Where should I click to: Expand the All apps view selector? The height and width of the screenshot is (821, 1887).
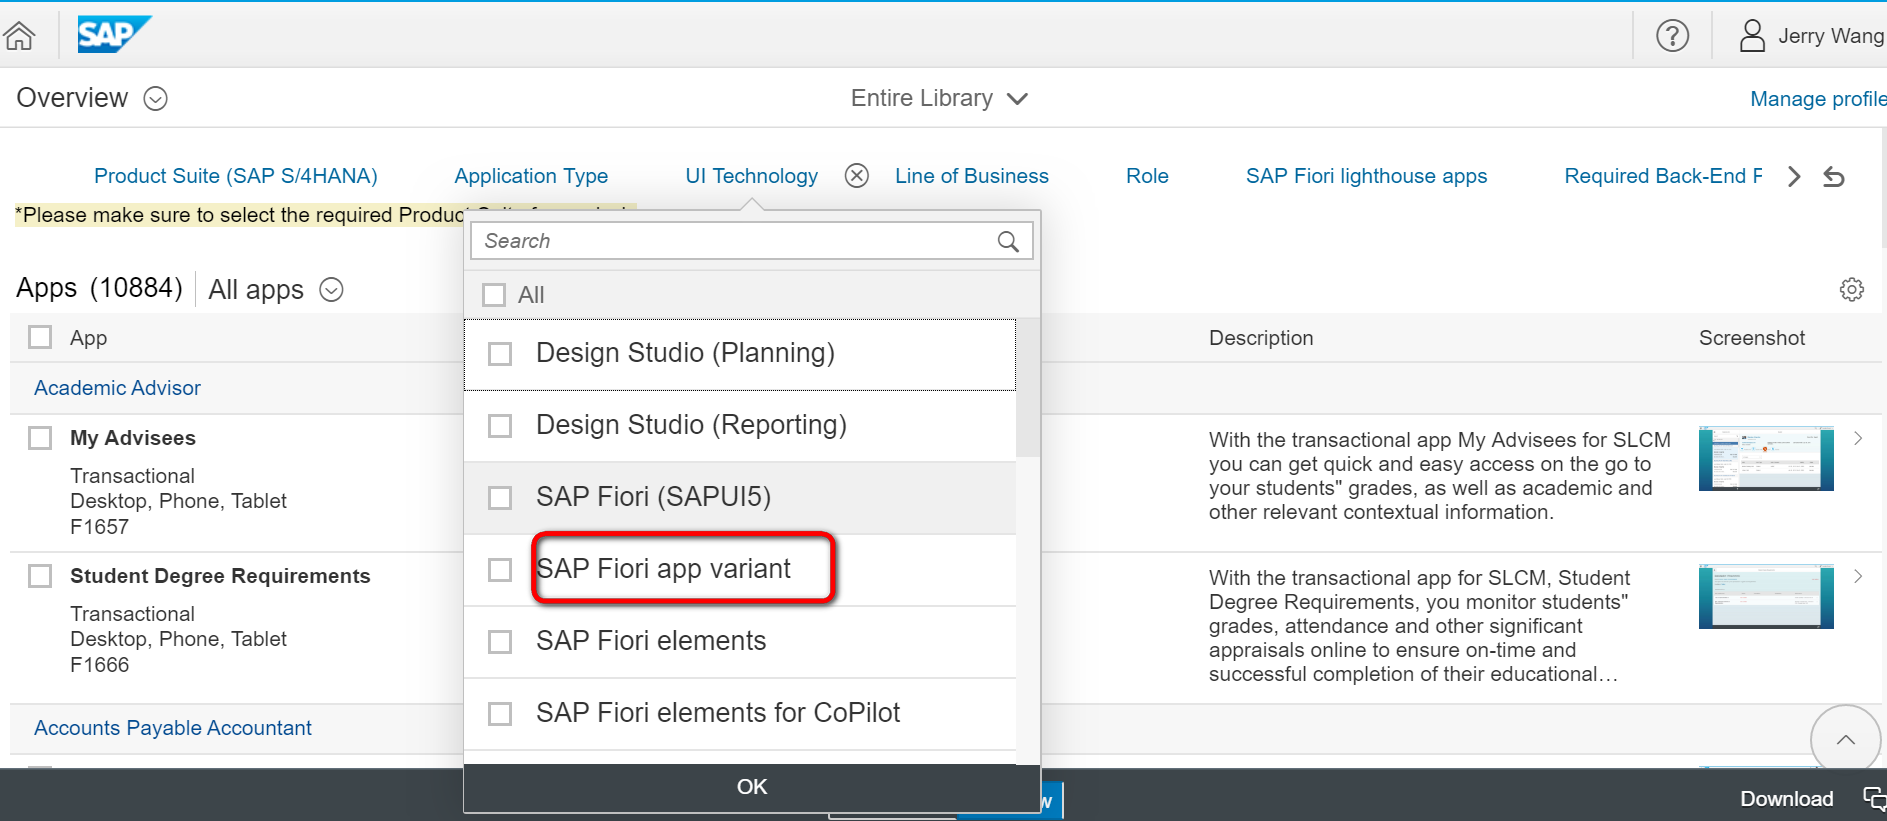pyautogui.click(x=331, y=290)
